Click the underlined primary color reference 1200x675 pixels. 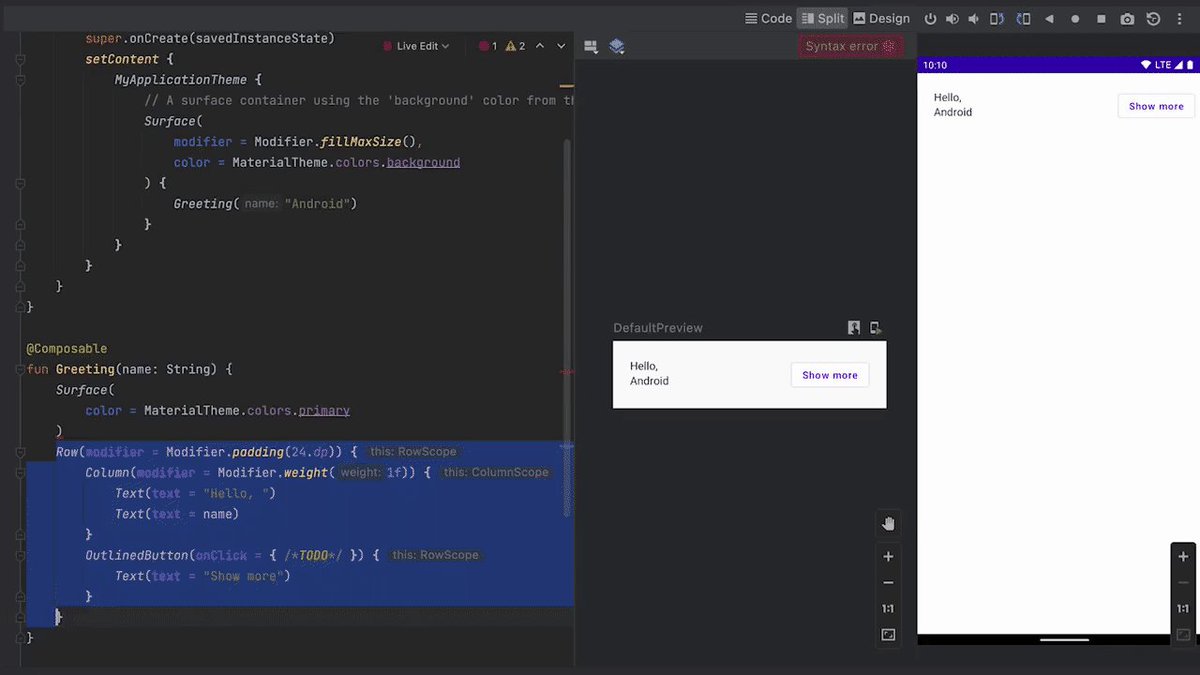pyautogui.click(x=324, y=410)
